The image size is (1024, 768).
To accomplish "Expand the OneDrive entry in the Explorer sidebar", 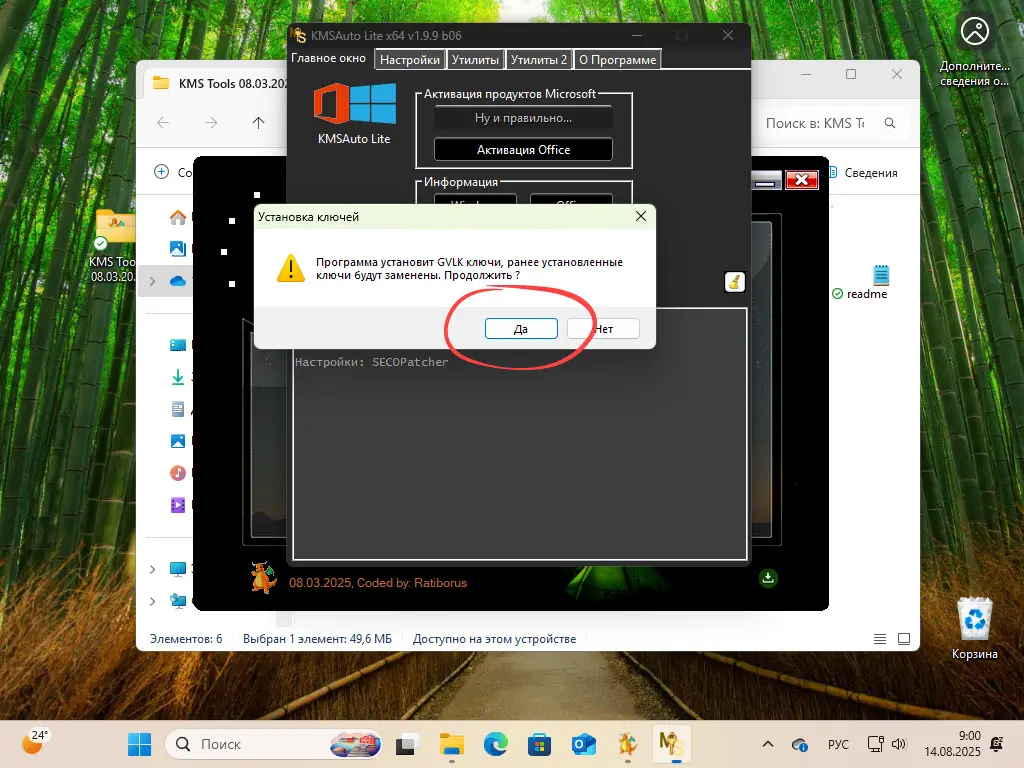I will coord(152,281).
